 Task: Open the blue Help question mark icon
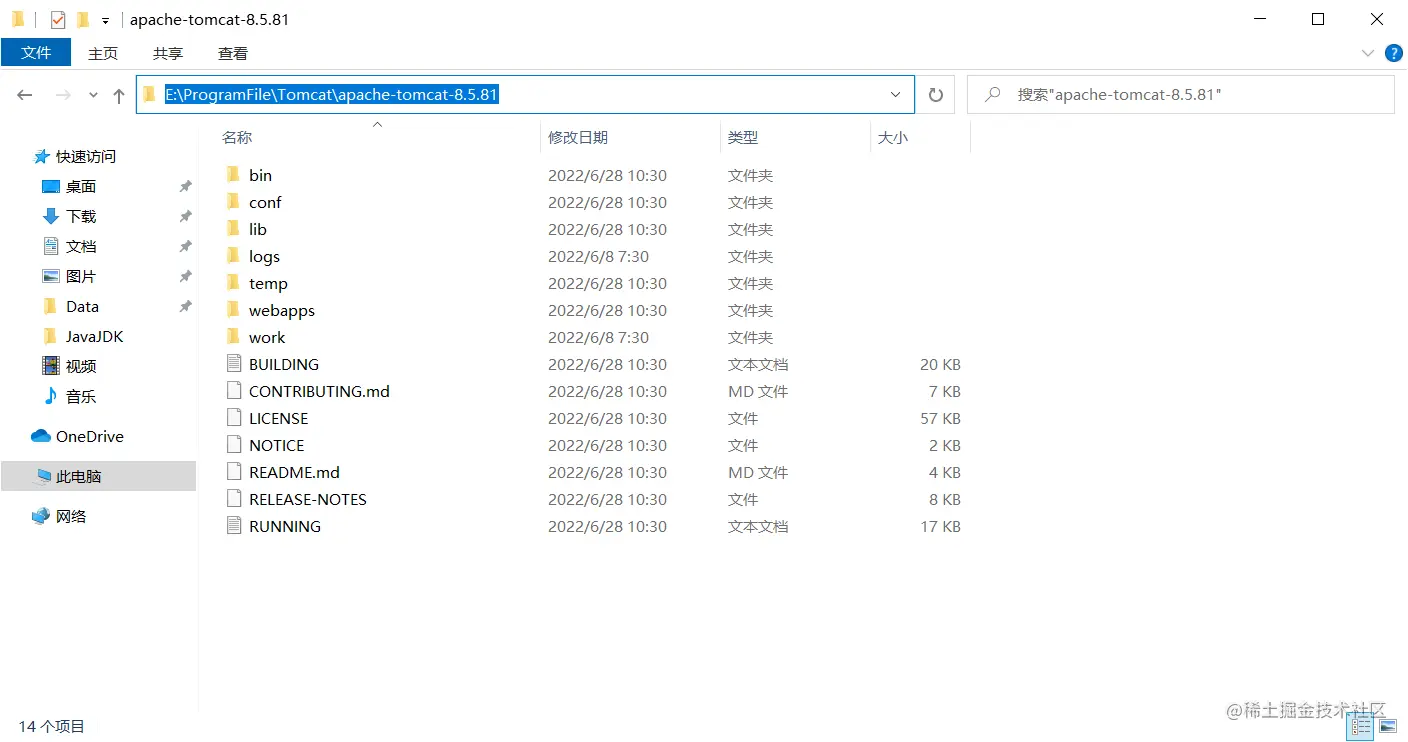1393,53
